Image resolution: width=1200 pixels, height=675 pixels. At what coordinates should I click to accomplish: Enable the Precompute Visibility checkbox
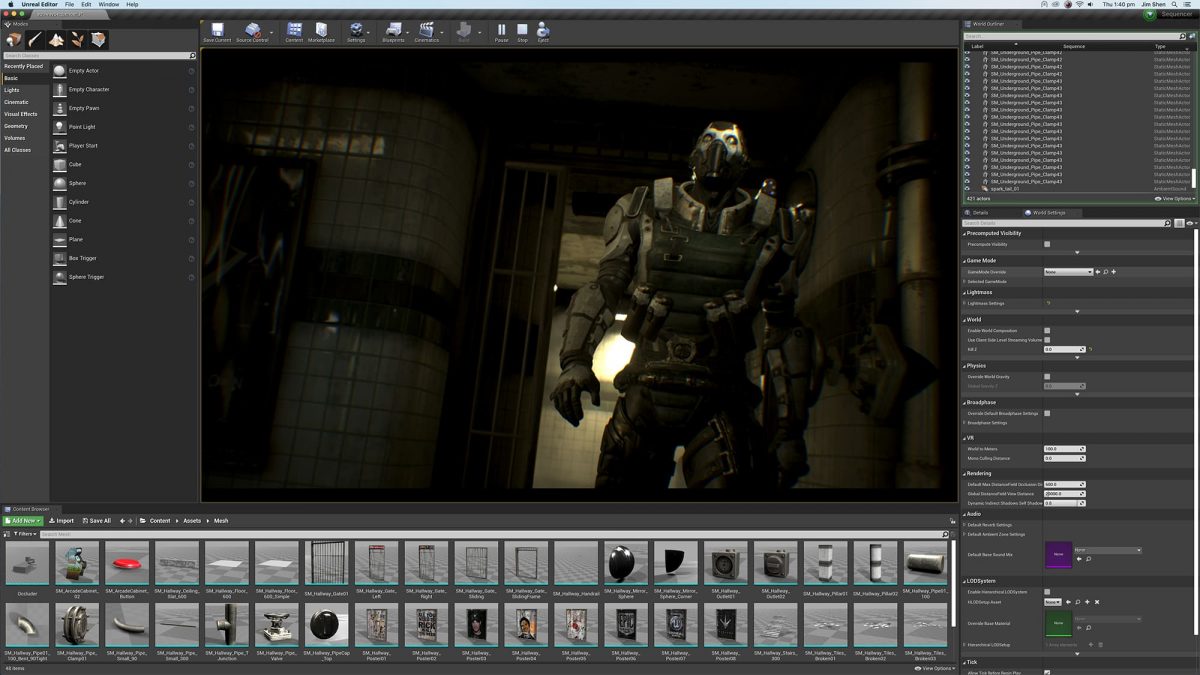tap(1047, 244)
